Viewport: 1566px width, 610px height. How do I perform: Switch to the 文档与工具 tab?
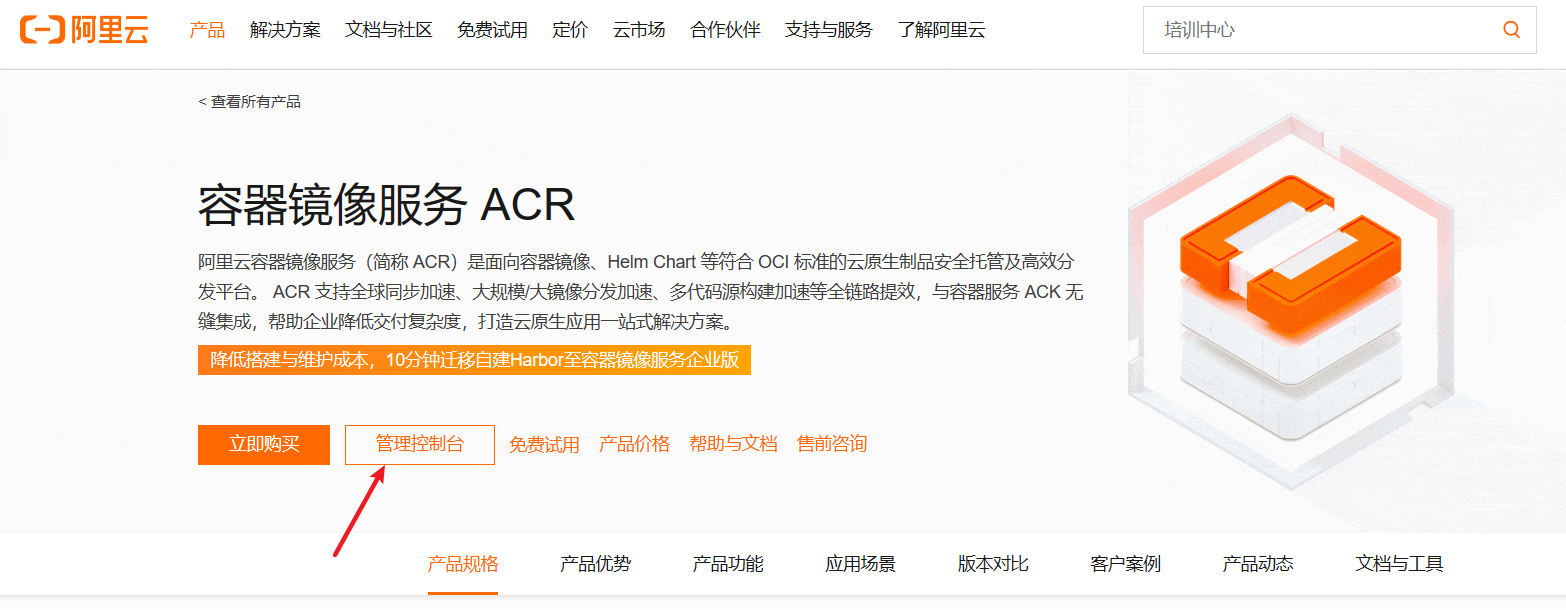pyautogui.click(x=1399, y=564)
